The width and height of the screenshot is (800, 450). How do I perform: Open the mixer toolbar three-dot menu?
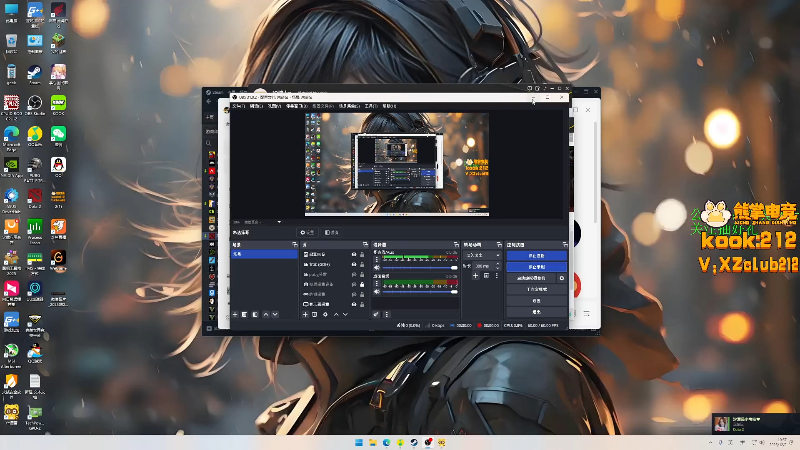coord(387,314)
